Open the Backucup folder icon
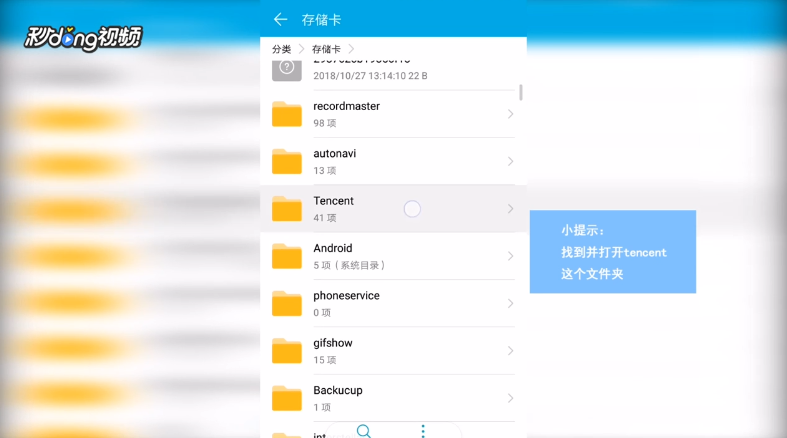This screenshot has height=438, width=787. click(287, 398)
